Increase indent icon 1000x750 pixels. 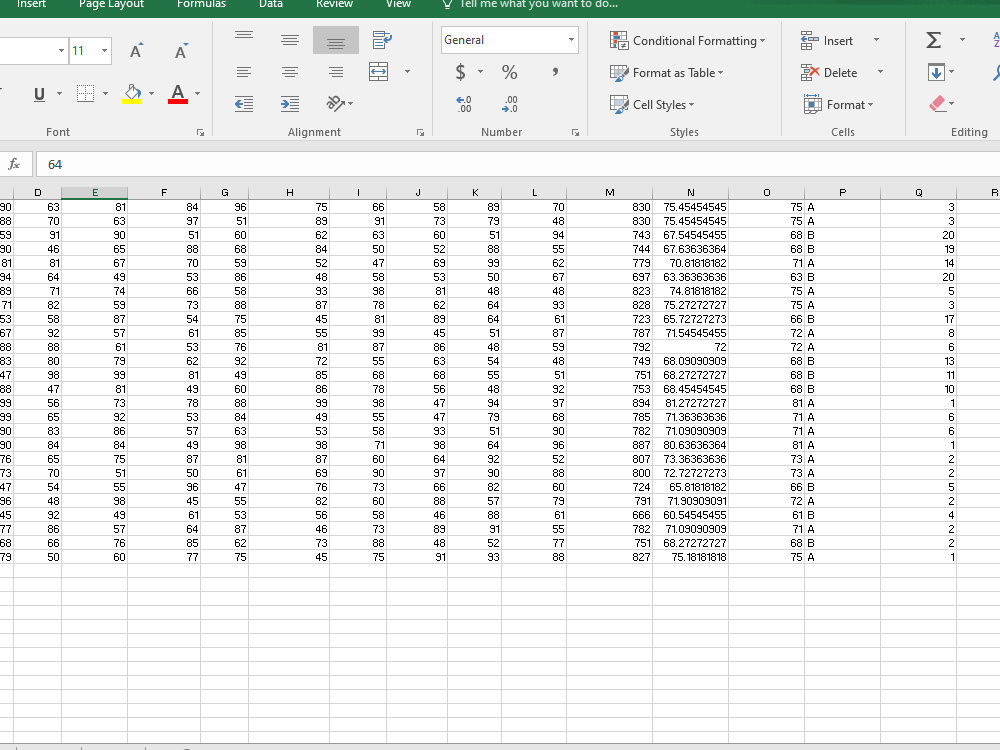pos(290,103)
